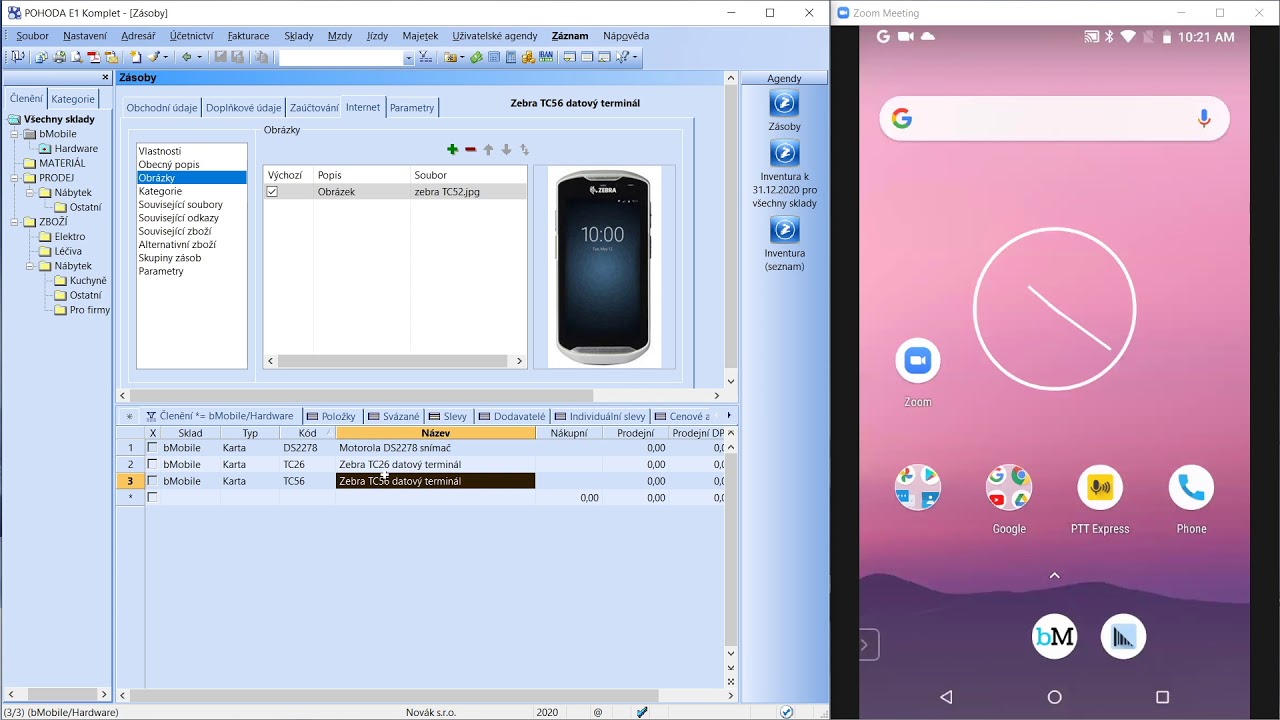The height and width of the screenshot is (720, 1280).
Task: Open the Phone app on Android
Action: click(x=1191, y=488)
